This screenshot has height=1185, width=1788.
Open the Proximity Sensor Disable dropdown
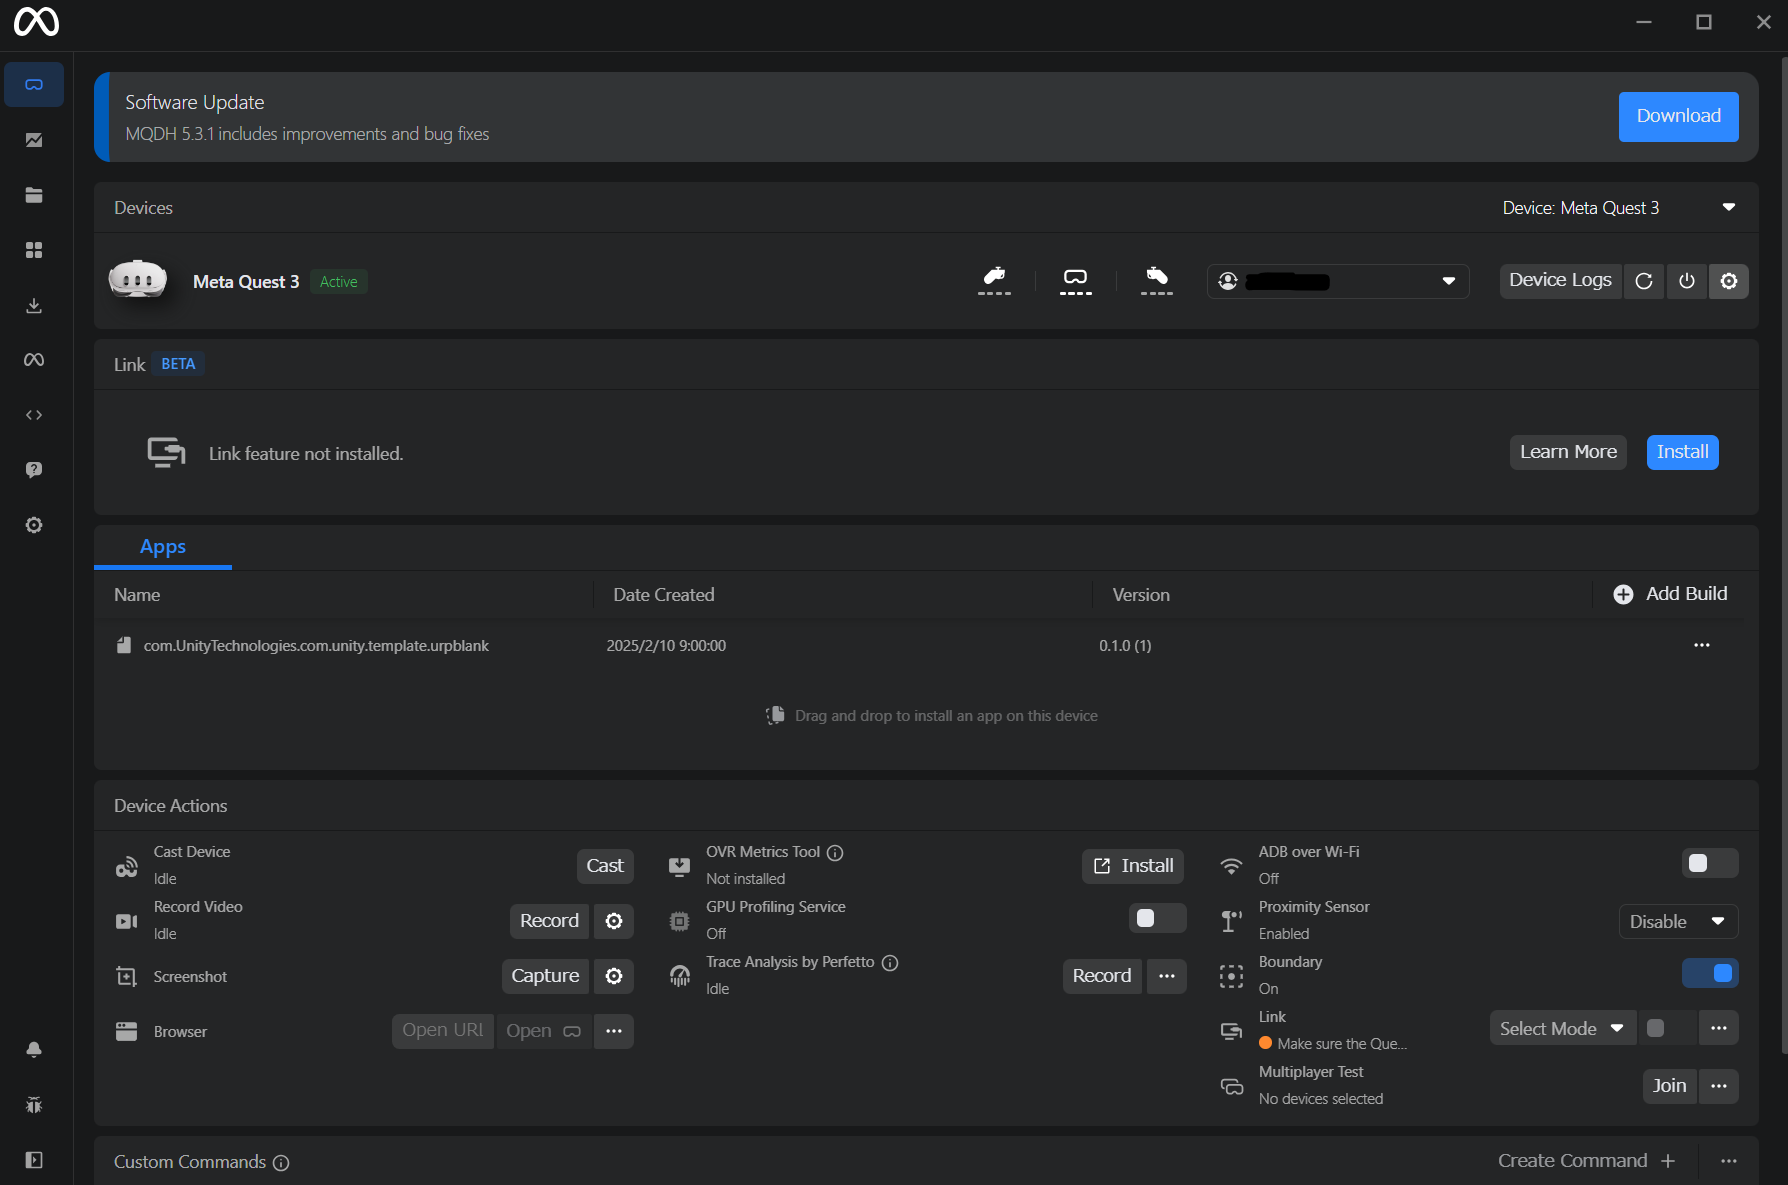pyautogui.click(x=1677, y=922)
